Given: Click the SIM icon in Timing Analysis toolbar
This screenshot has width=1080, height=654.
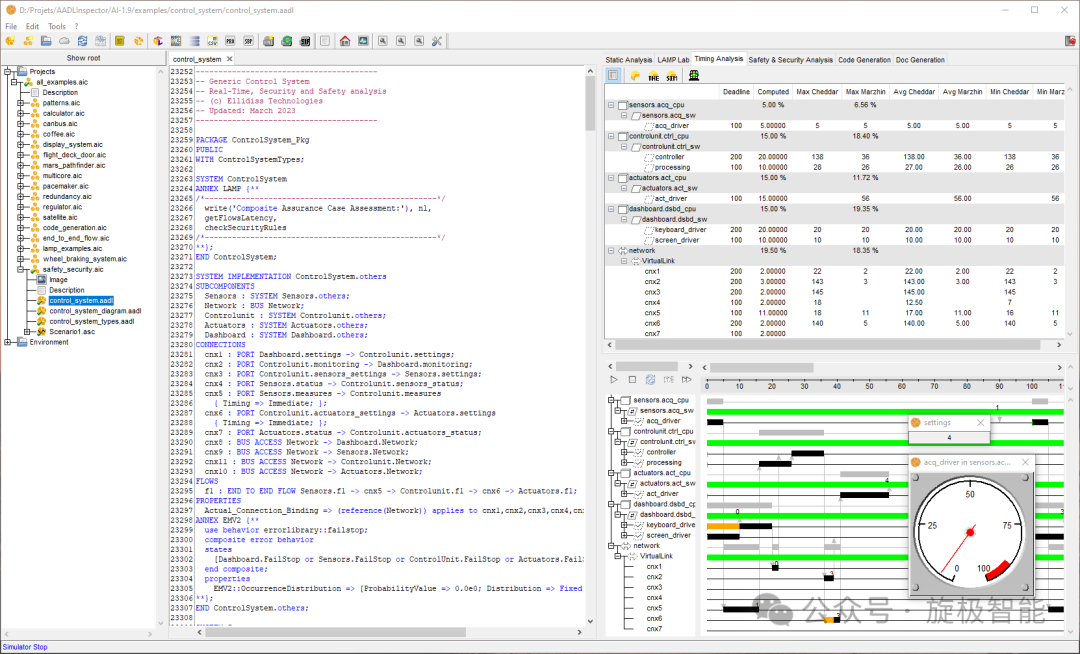Looking at the screenshot, I should click(x=671, y=76).
